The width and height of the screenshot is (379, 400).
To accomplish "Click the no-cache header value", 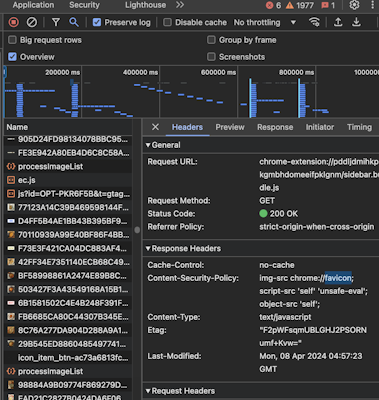I will coord(277,265).
